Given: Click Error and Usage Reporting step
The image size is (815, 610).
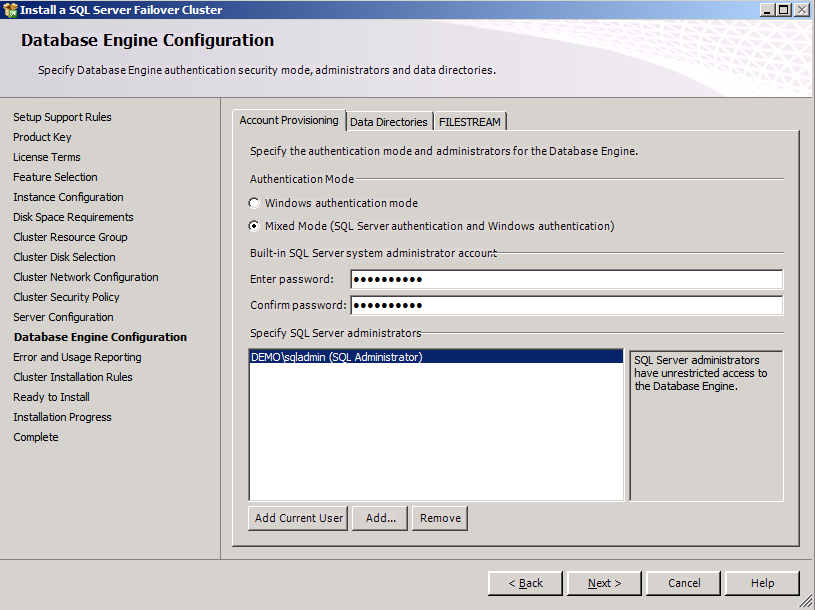Looking at the screenshot, I should click(x=77, y=357).
